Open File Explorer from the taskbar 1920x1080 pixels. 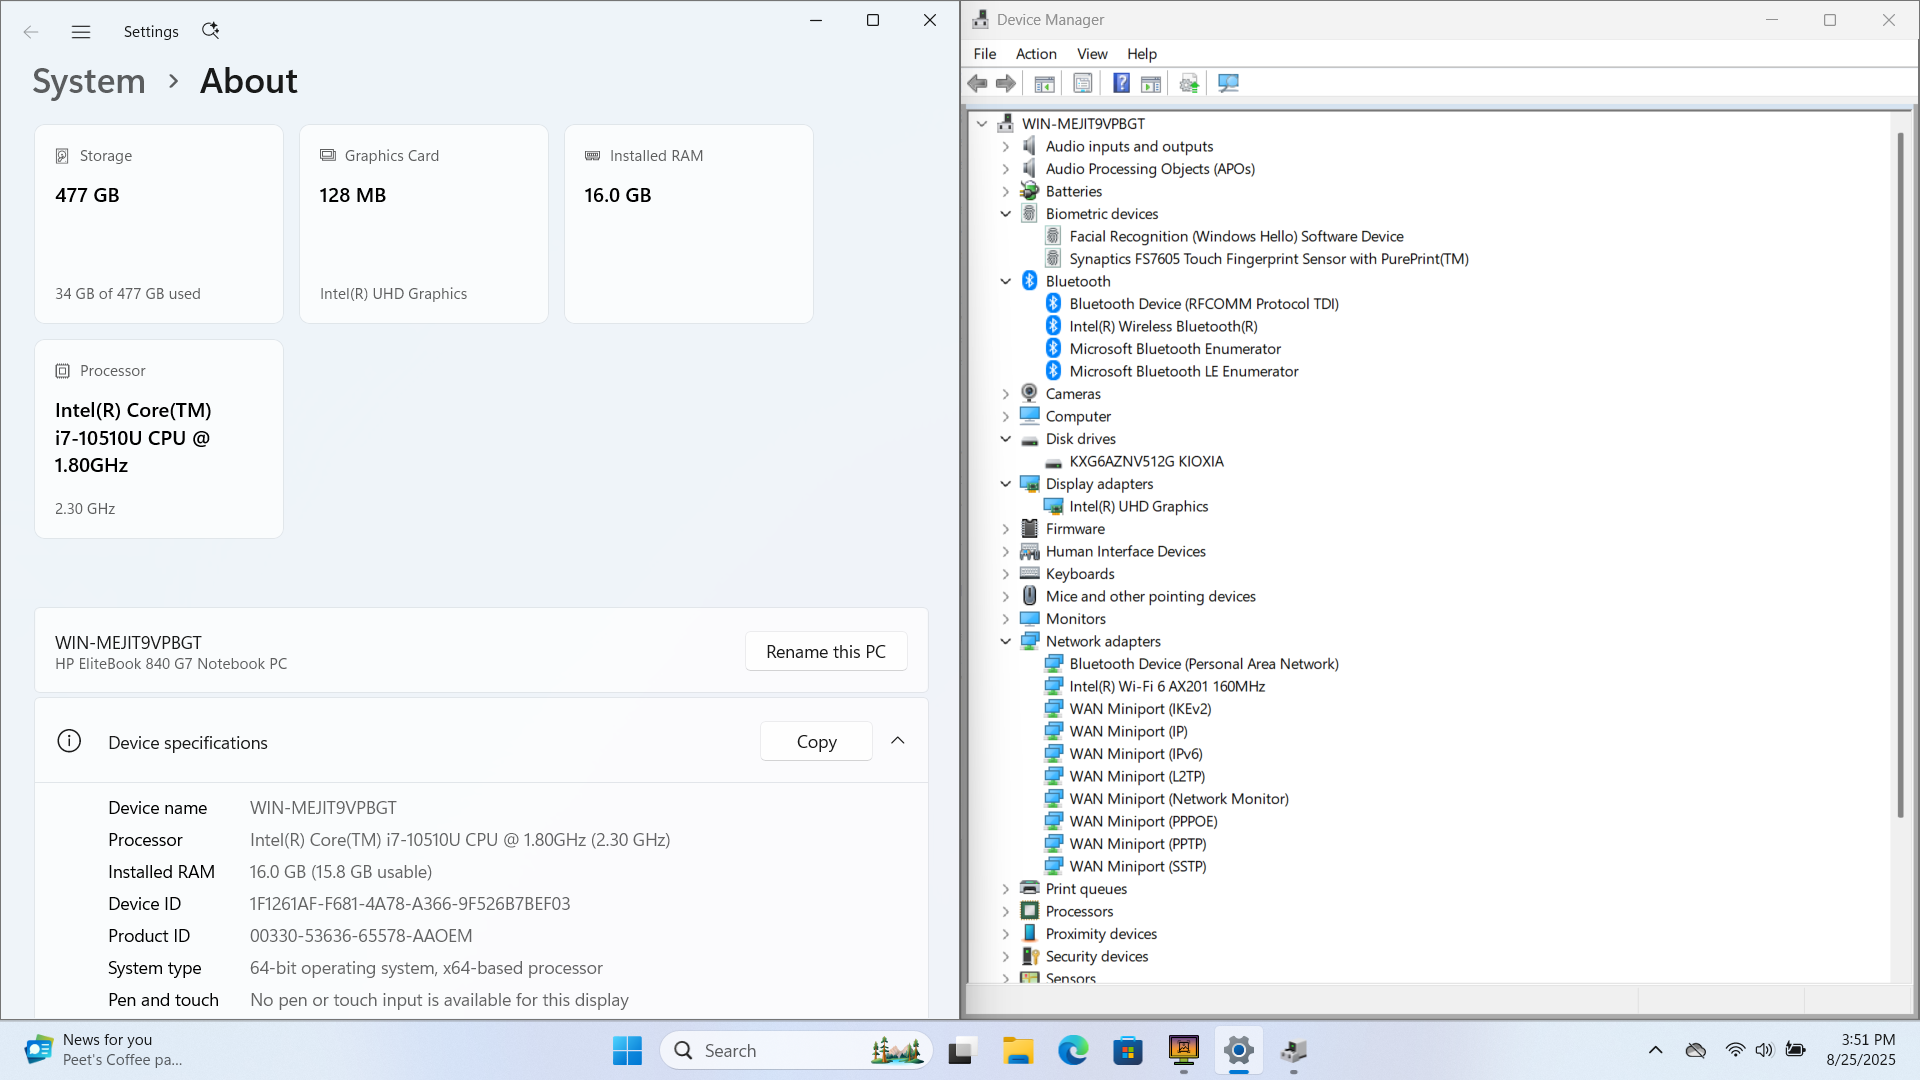pyautogui.click(x=1018, y=1051)
